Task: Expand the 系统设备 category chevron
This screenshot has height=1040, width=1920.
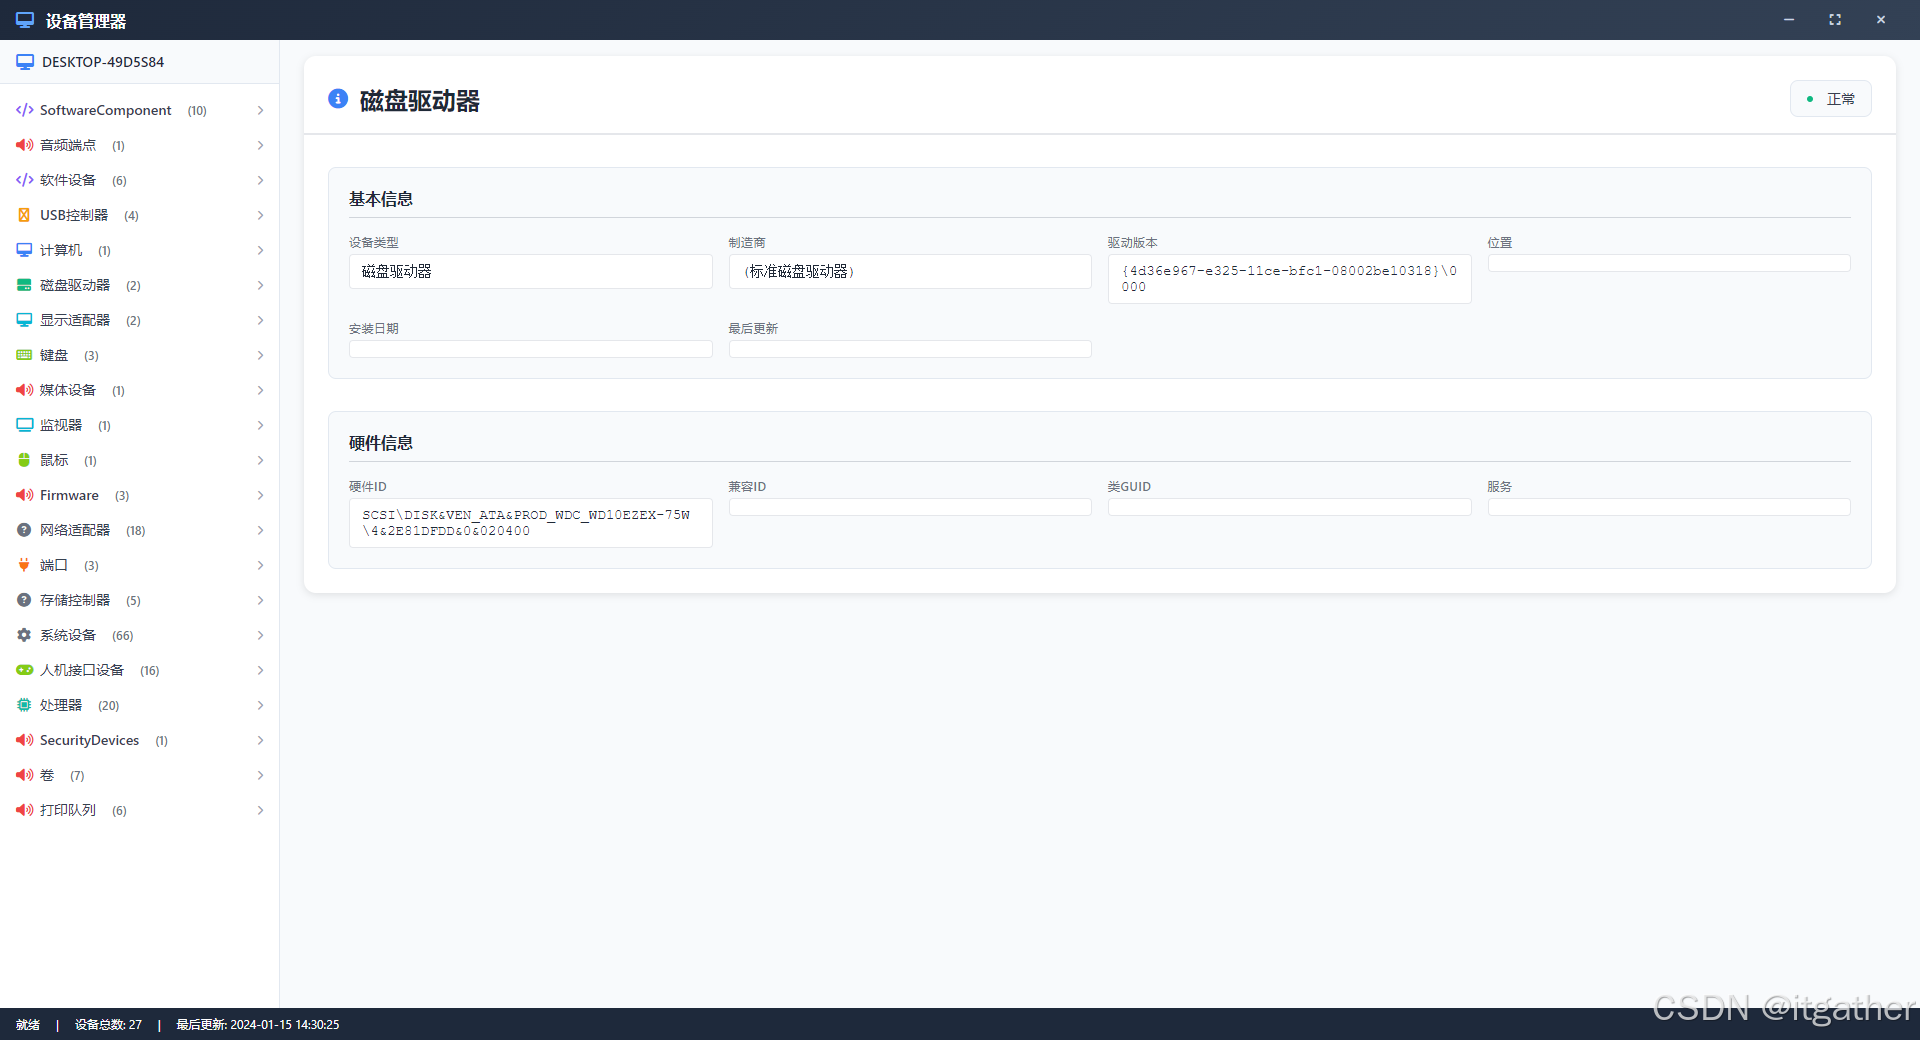Action: pyautogui.click(x=260, y=635)
